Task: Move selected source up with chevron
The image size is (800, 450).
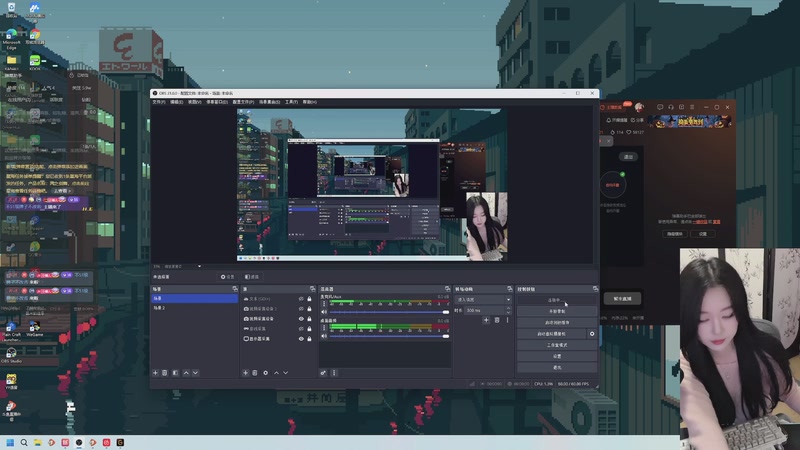Action: (277, 373)
